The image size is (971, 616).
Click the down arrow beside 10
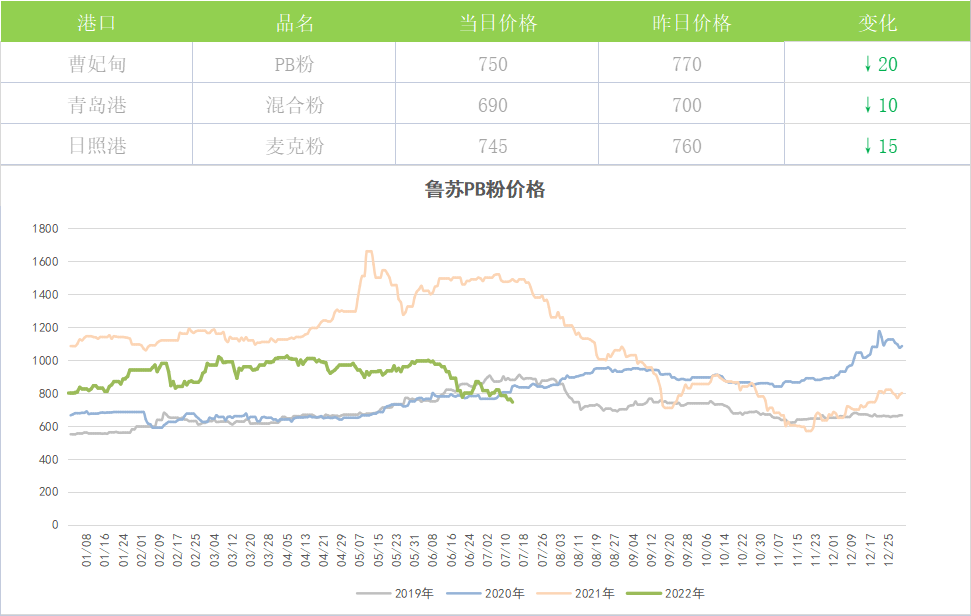coord(867,105)
